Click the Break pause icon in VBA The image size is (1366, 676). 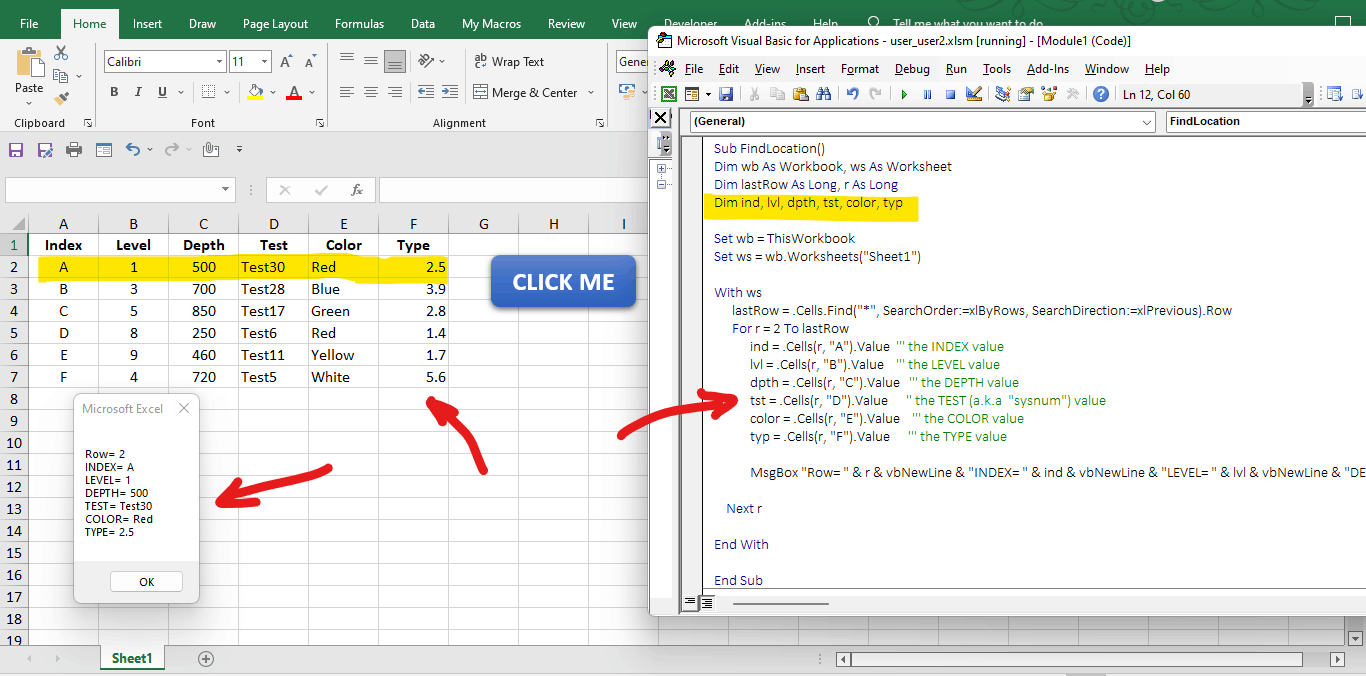pos(927,95)
